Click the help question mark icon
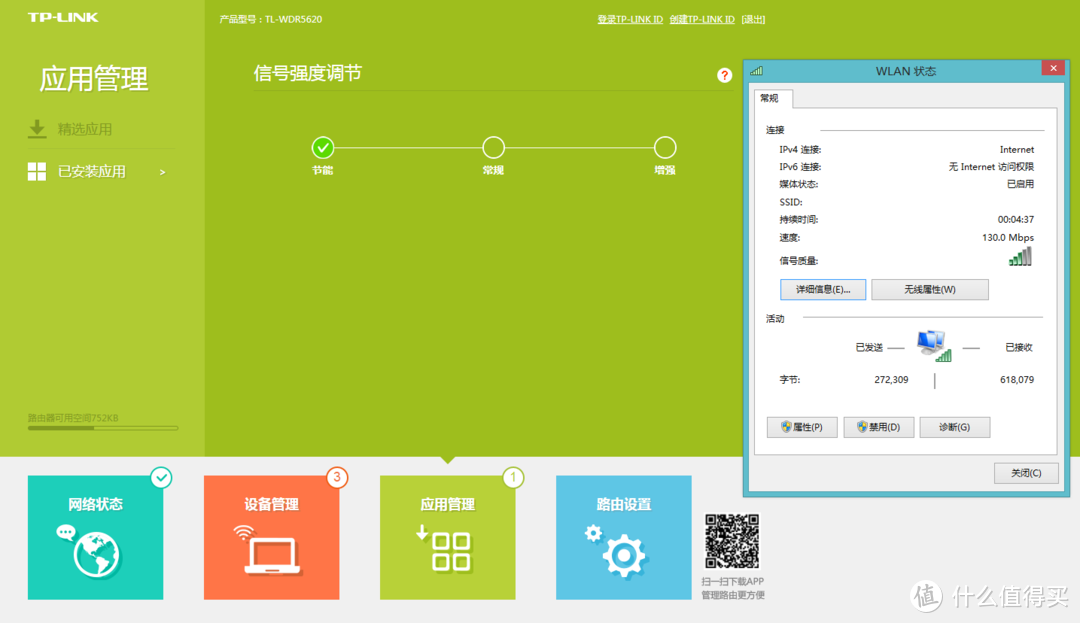1080x623 pixels. click(x=724, y=74)
